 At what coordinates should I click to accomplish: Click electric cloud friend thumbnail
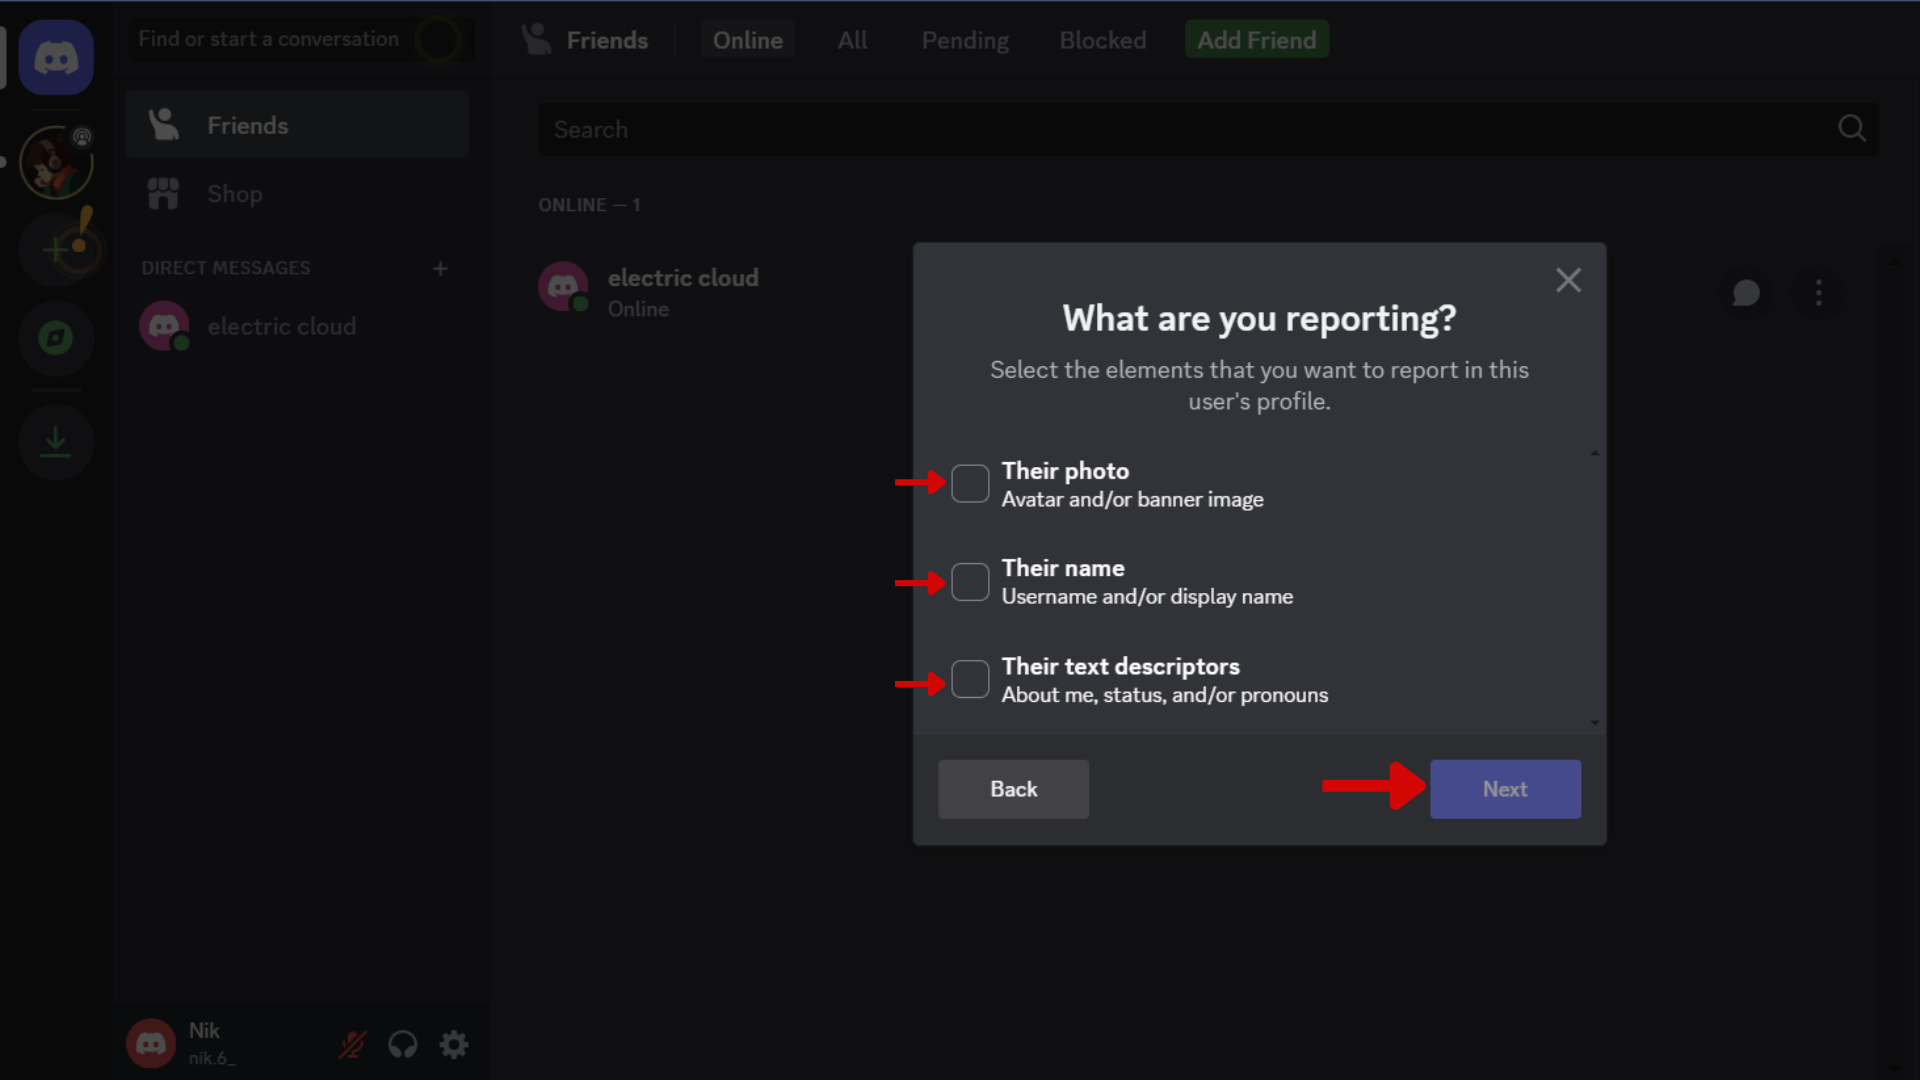(564, 291)
